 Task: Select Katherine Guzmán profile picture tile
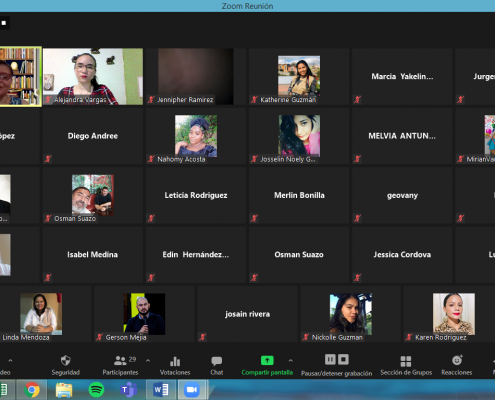point(299,76)
